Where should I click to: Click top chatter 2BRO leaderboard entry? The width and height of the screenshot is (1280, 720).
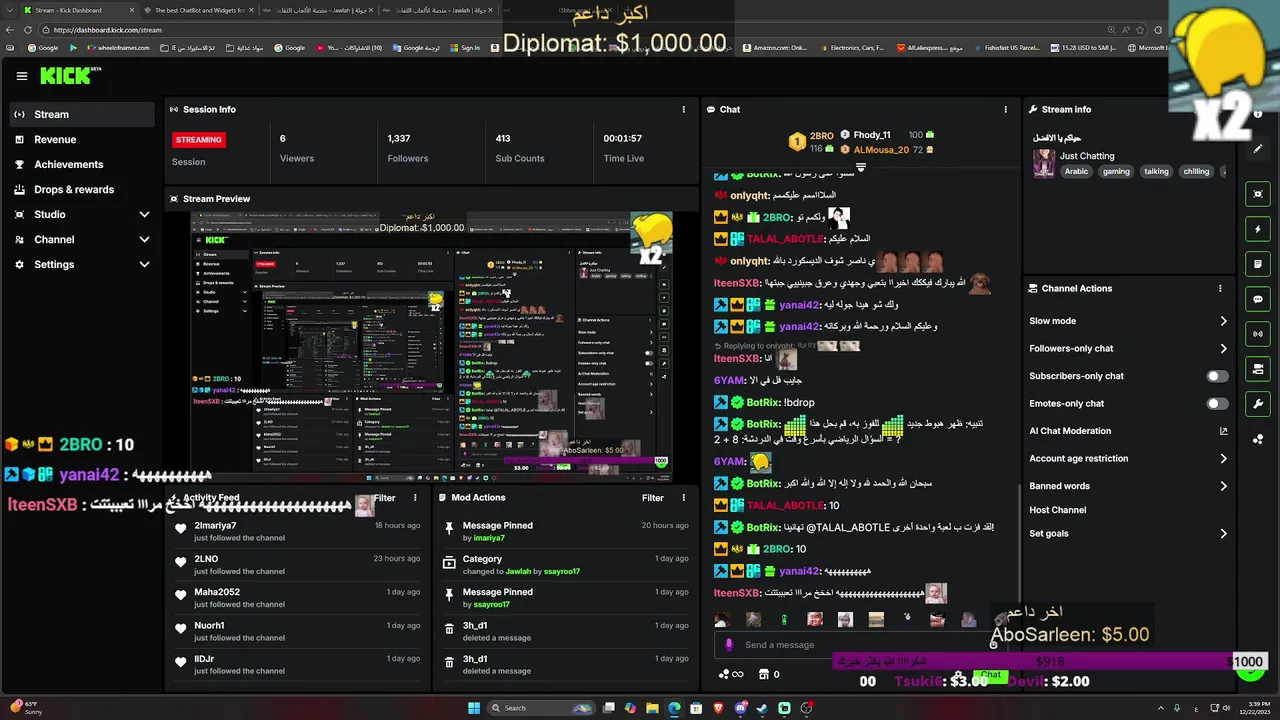click(811, 141)
